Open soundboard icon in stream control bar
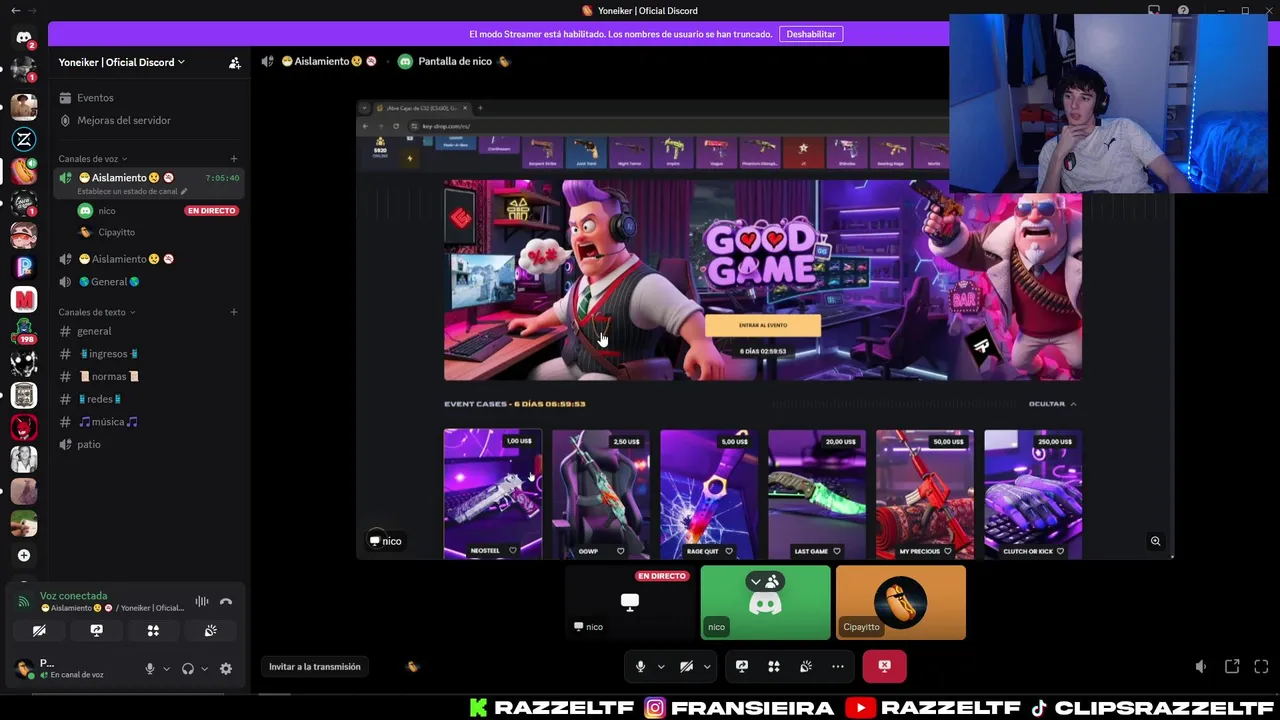The image size is (1280, 720). pos(806,666)
